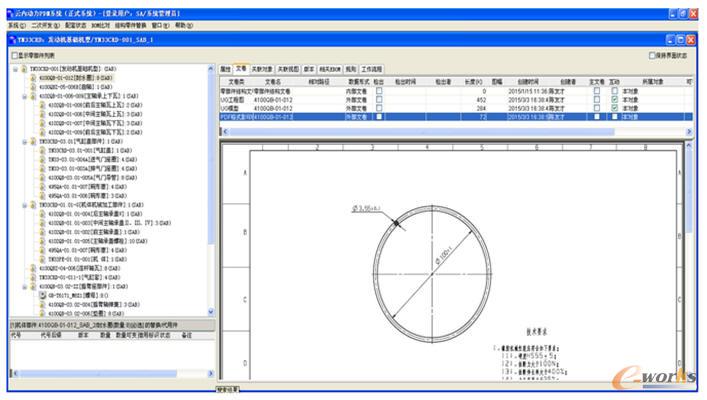Click part icon for 4100QB-01-012 tree node
Screen dimensions: 707x400
point(32,77)
